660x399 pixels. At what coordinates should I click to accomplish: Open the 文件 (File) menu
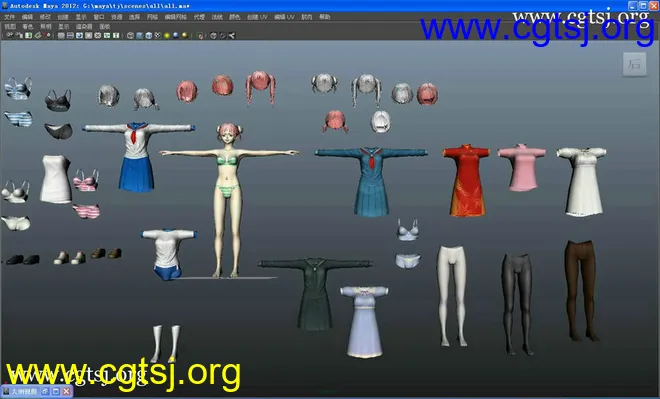(x=9, y=17)
